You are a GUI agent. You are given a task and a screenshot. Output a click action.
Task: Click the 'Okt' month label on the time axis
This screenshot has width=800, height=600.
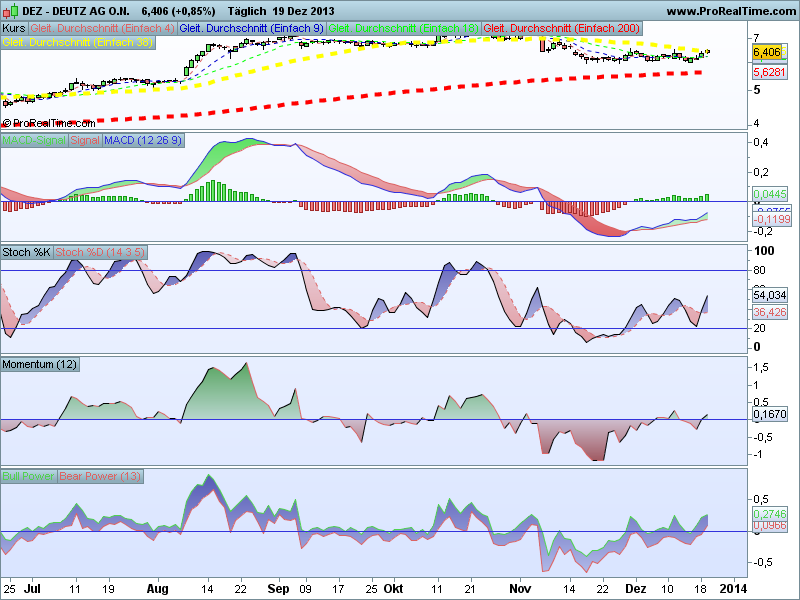tap(393, 589)
